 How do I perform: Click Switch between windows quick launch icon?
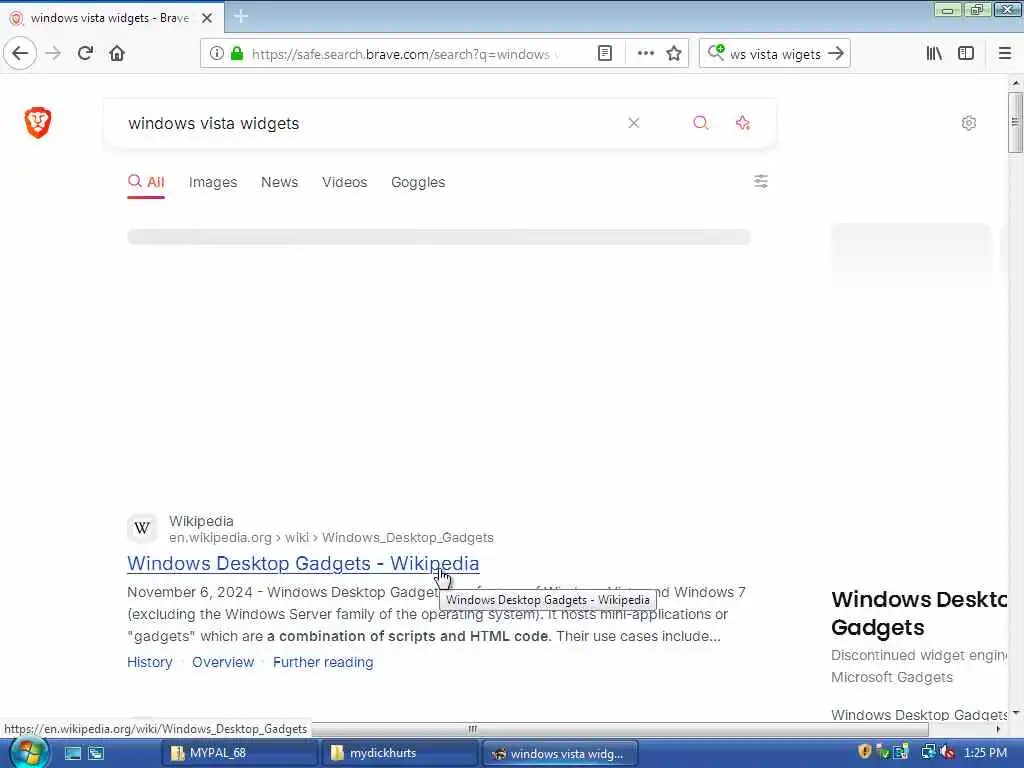click(96, 753)
